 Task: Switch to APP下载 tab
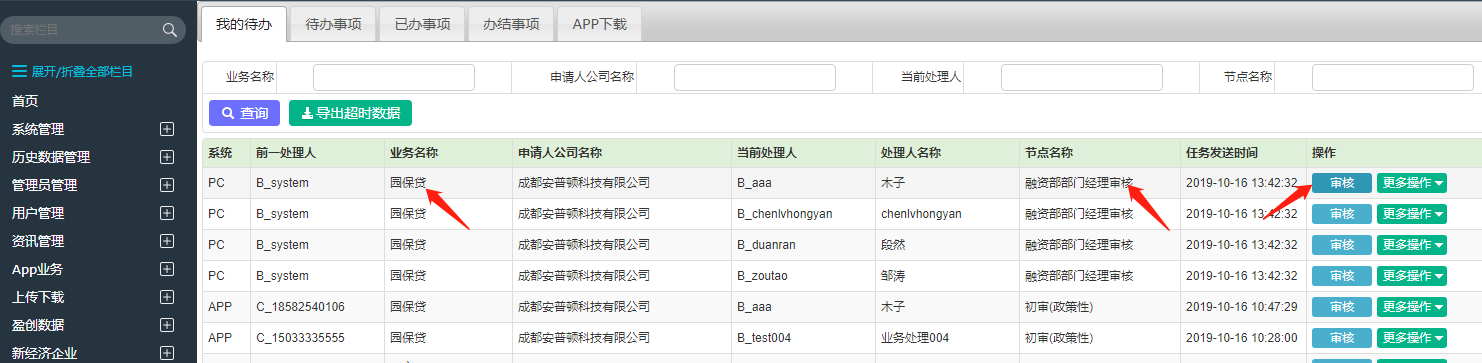(x=599, y=24)
